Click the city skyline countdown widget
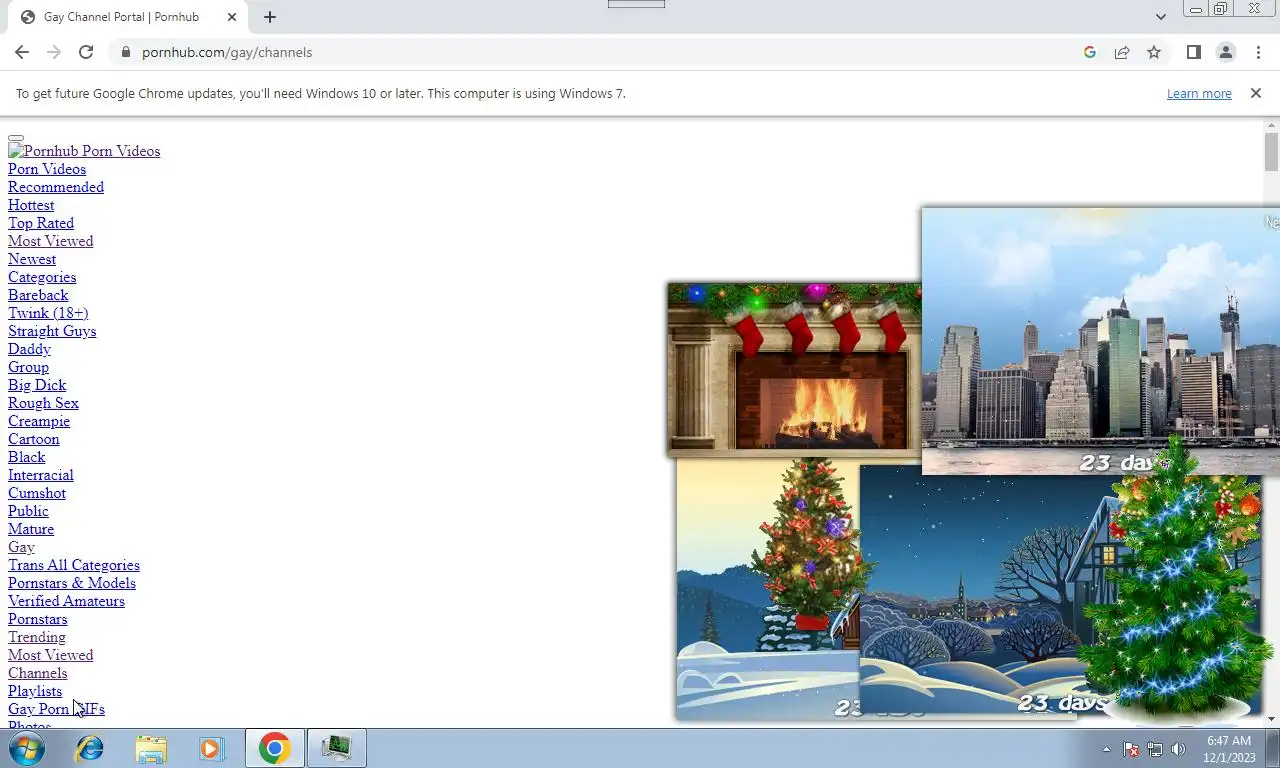The height and width of the screenshot is (768, 1280). click(1100, 340)
